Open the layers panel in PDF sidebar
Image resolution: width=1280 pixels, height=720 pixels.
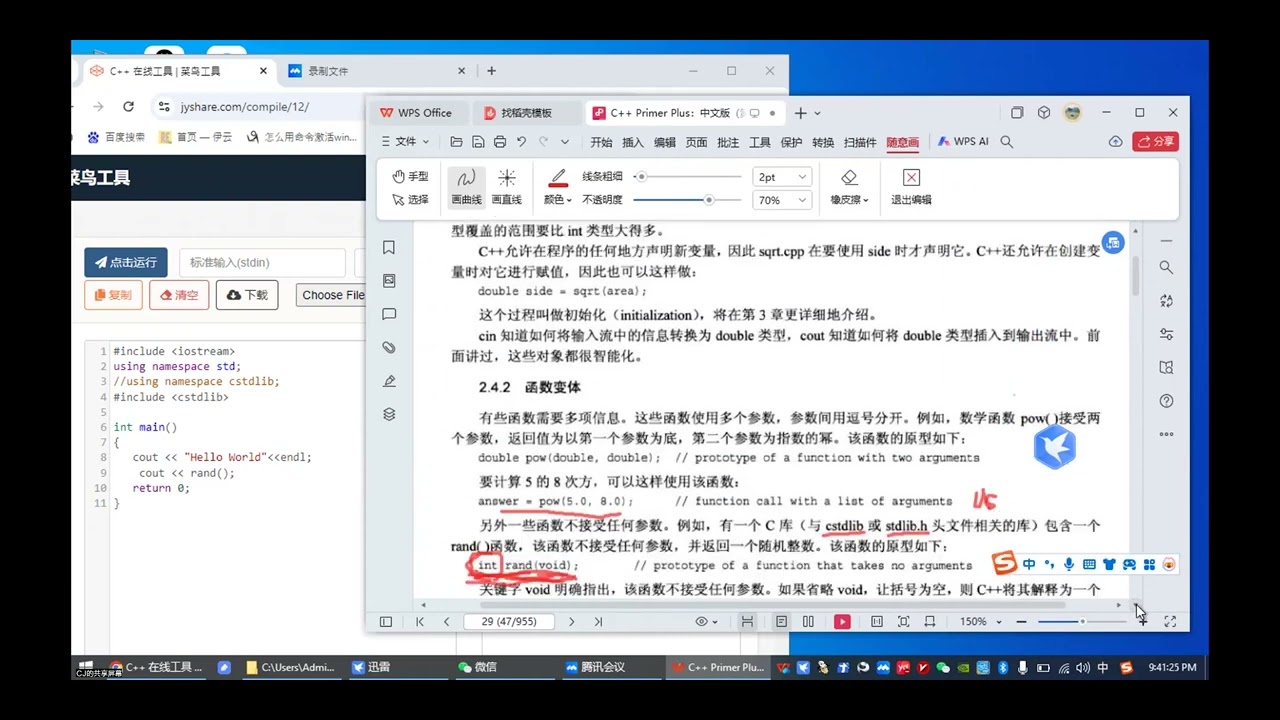pyautogui.click(x=389, y=414)
